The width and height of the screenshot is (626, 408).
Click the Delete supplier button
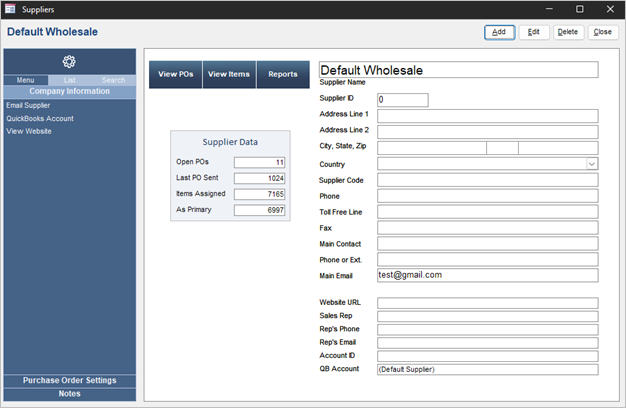567,32
